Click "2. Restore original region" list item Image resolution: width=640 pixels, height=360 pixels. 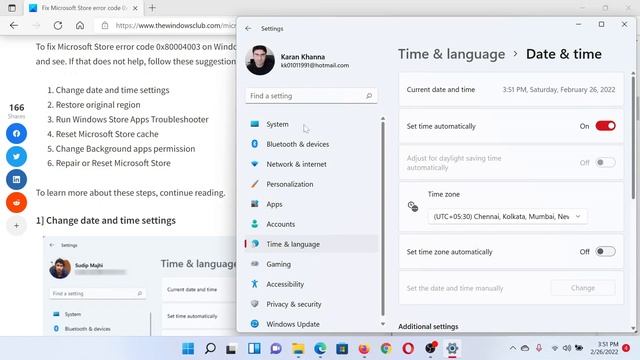94,104
